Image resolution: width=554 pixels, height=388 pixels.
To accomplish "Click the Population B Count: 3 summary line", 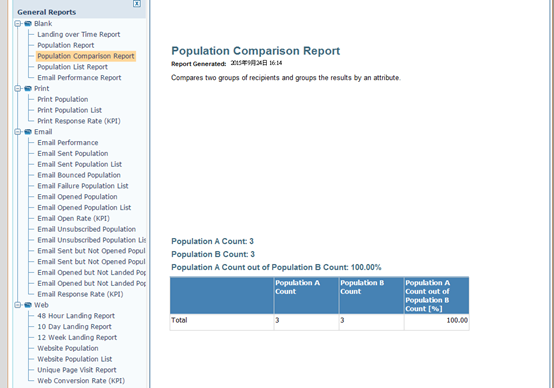I will point(213,254).
